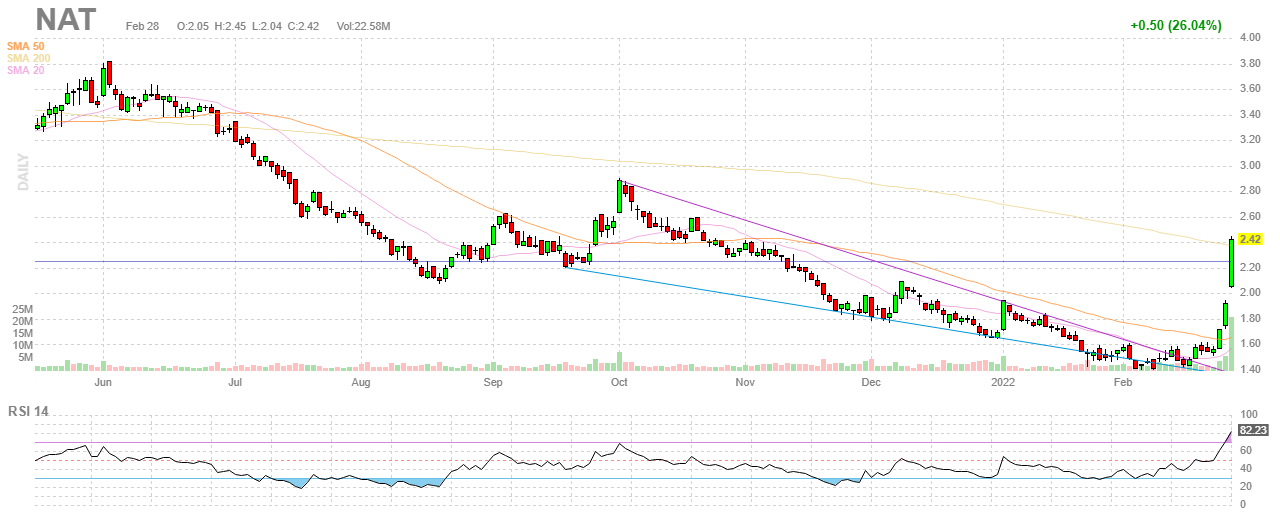Select the 2022 label on time axis

point(1002,382)
